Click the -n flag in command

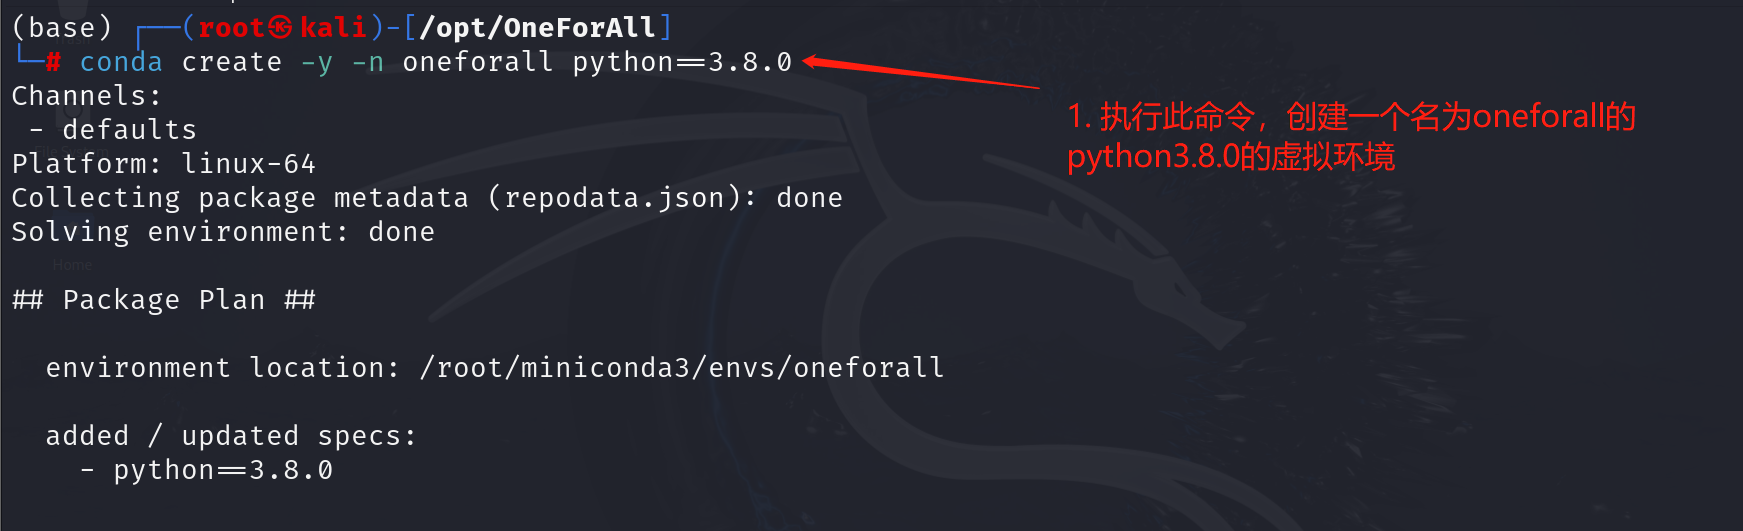click(368, 63)
